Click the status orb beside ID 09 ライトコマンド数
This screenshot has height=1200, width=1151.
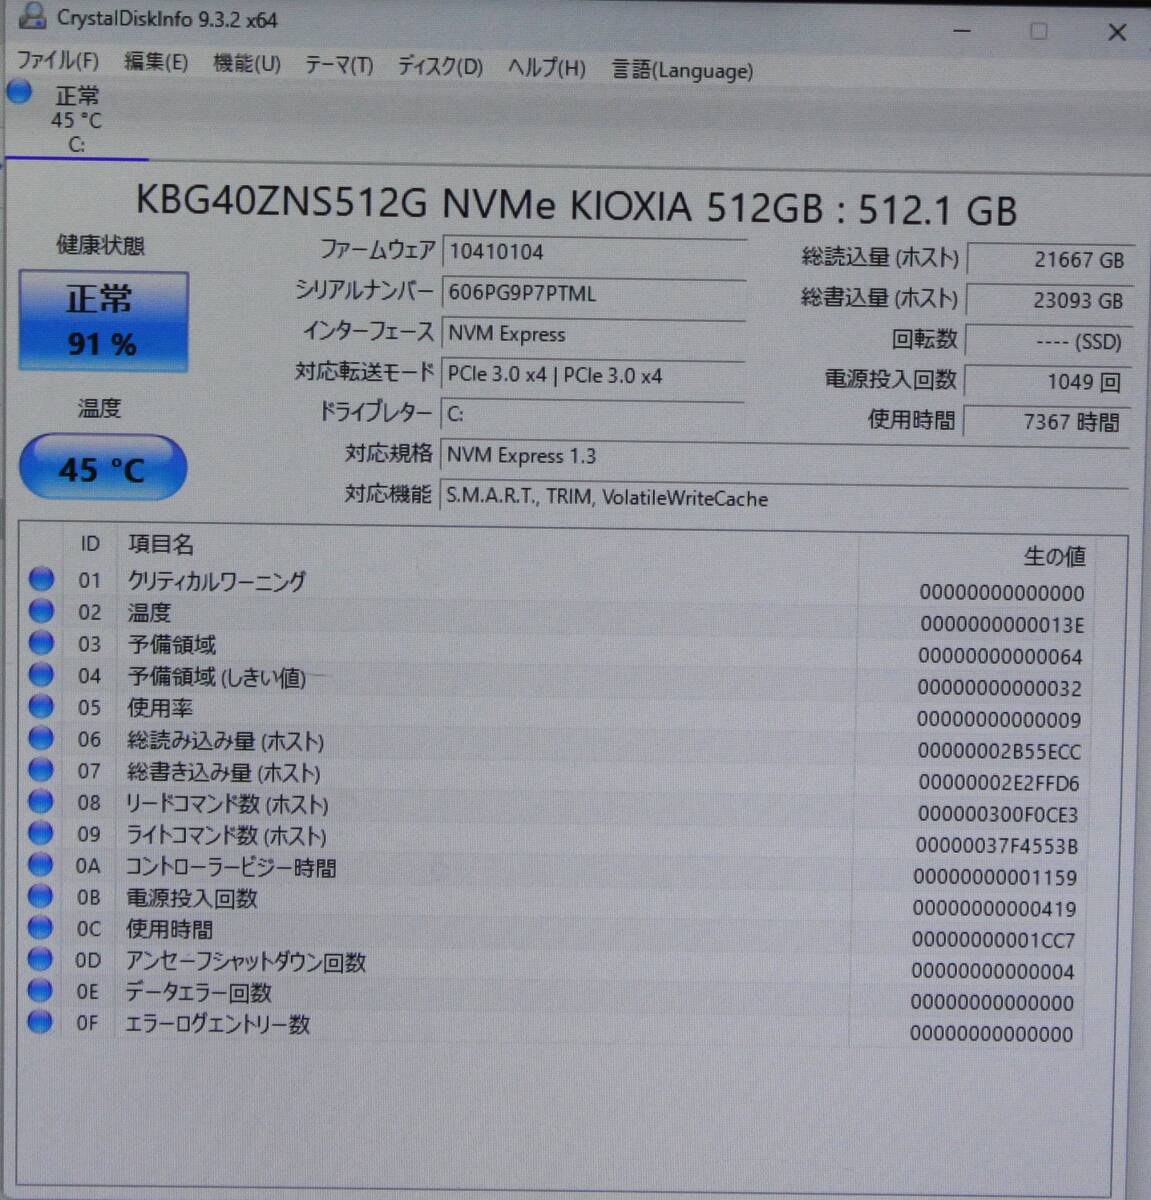tap(41, 833)
